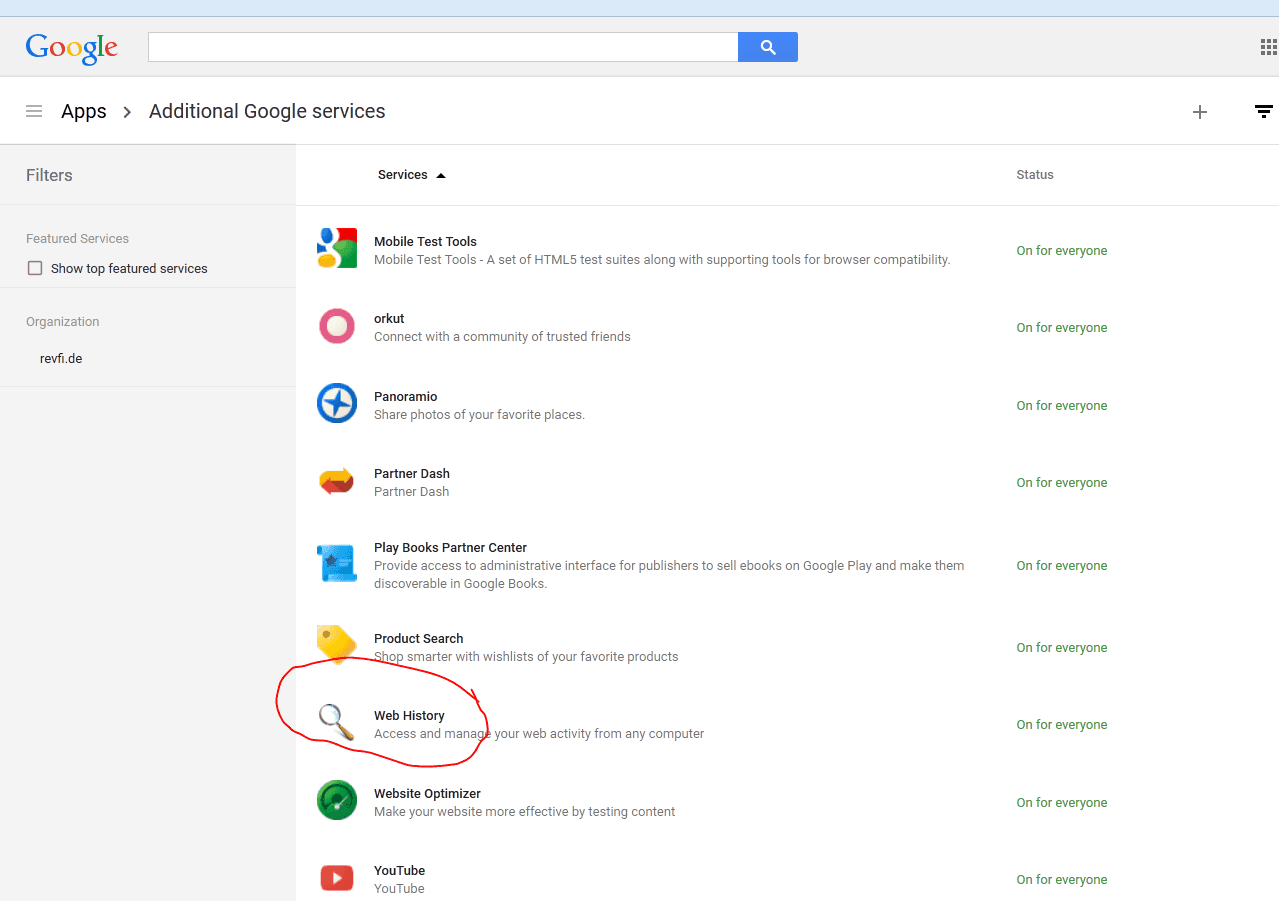Click the Play Books Partner Center icon
Screen dimensions: 1279x901
point(337,564)
